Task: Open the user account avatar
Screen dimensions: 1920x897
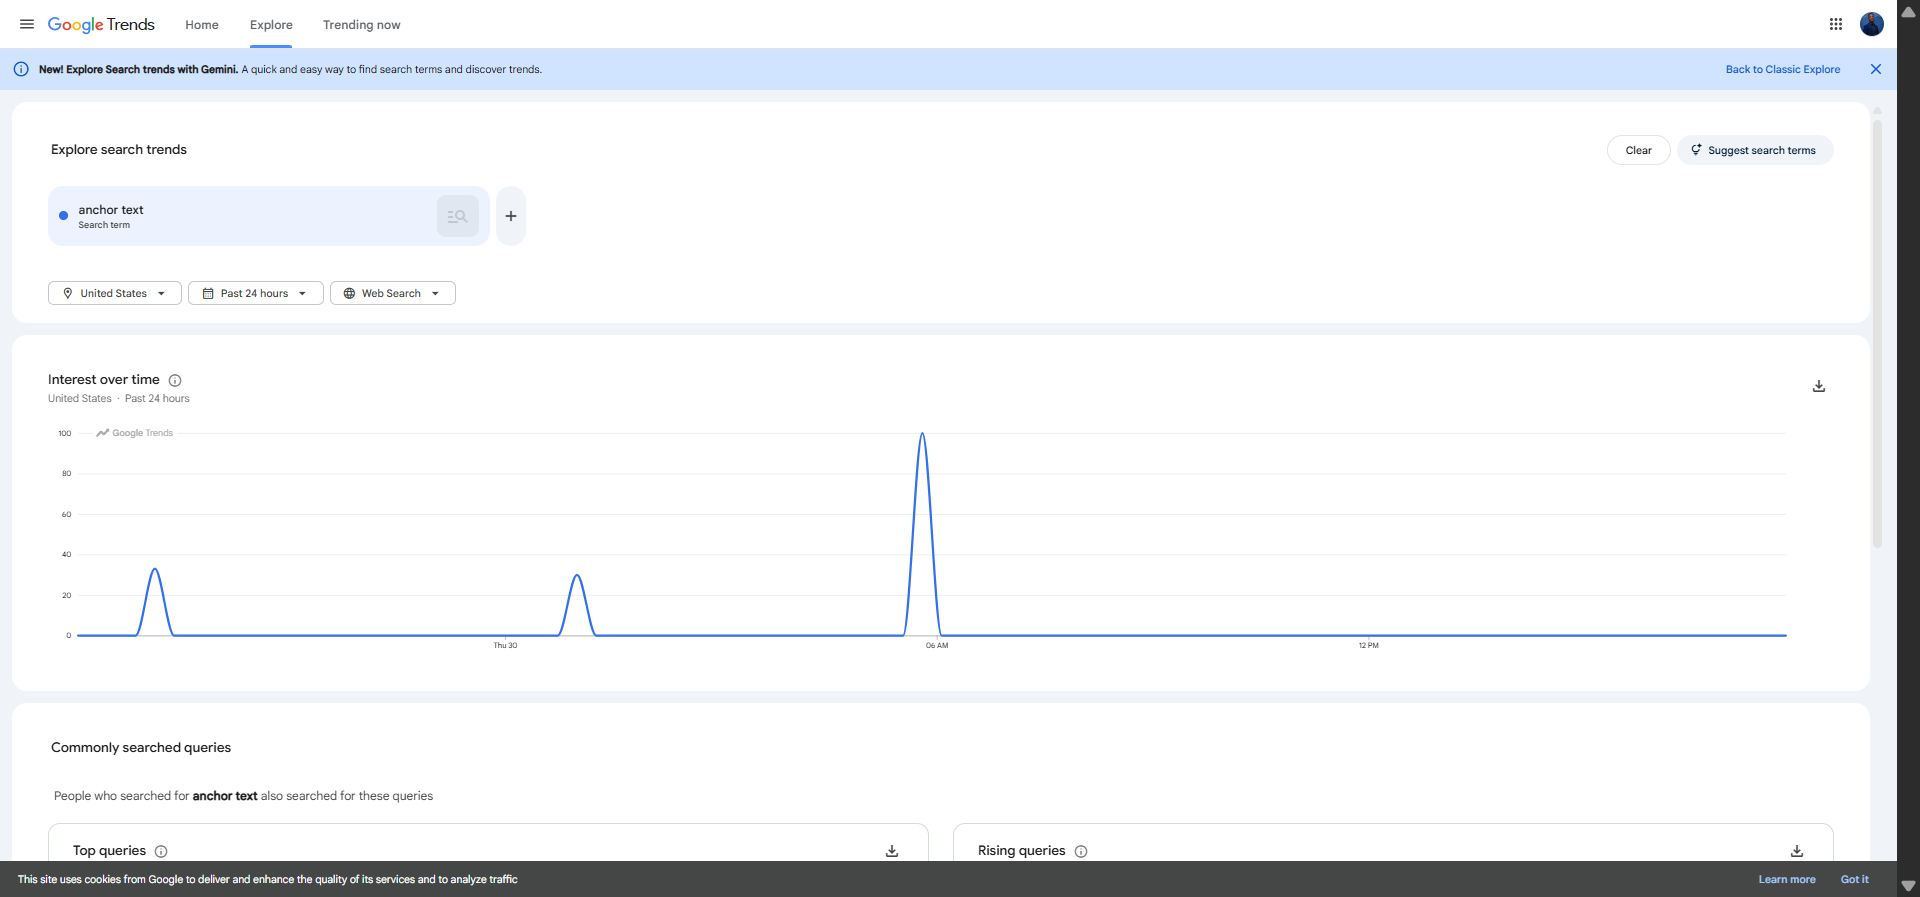Action: pyautogui.click(x=1872, y=24)
